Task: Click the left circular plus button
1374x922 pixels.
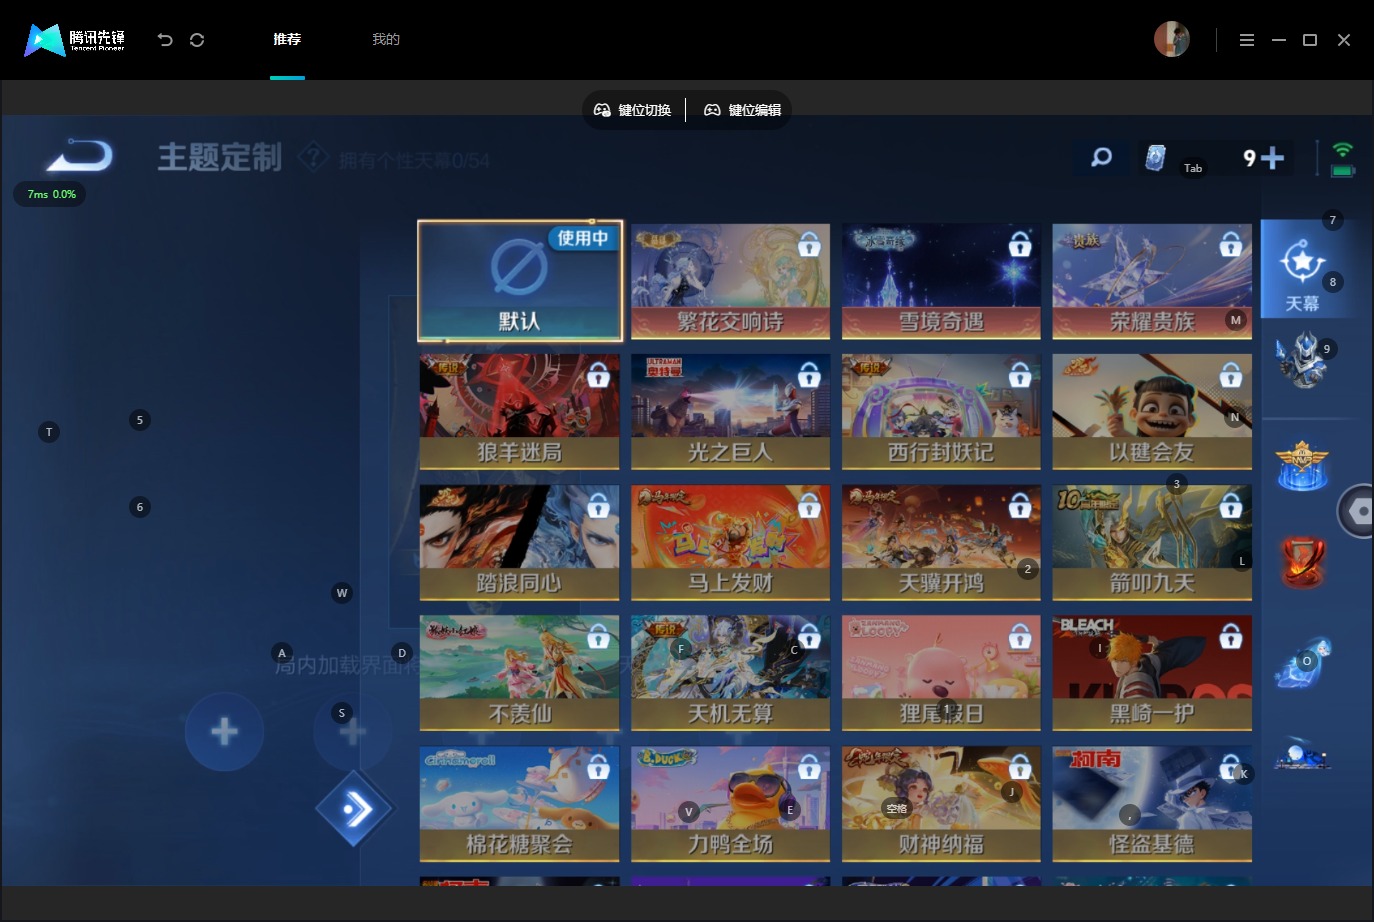Action: coord(225,732)
